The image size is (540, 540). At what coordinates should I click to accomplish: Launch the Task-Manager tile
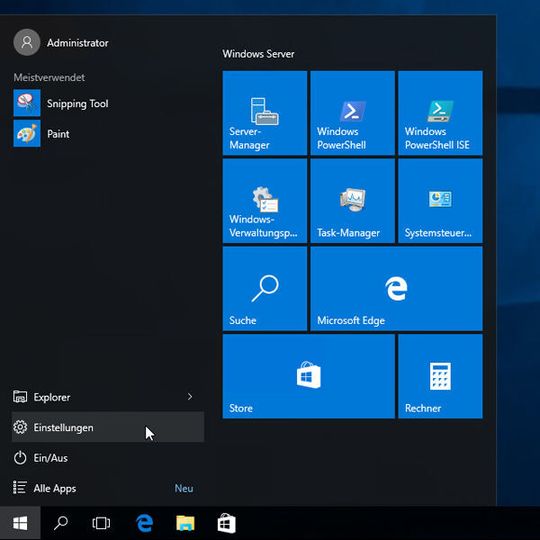coord(352,201)
